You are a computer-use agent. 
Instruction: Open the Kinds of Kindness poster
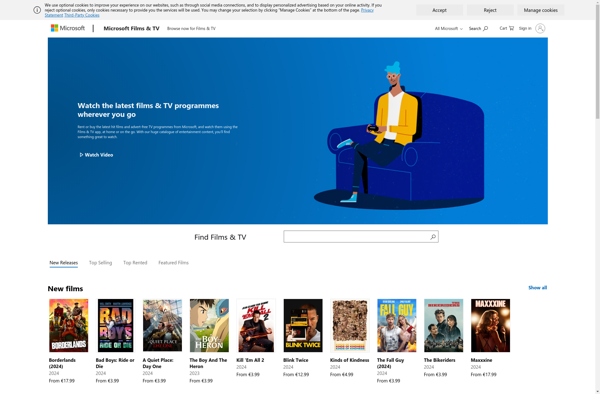pos(350,326)
